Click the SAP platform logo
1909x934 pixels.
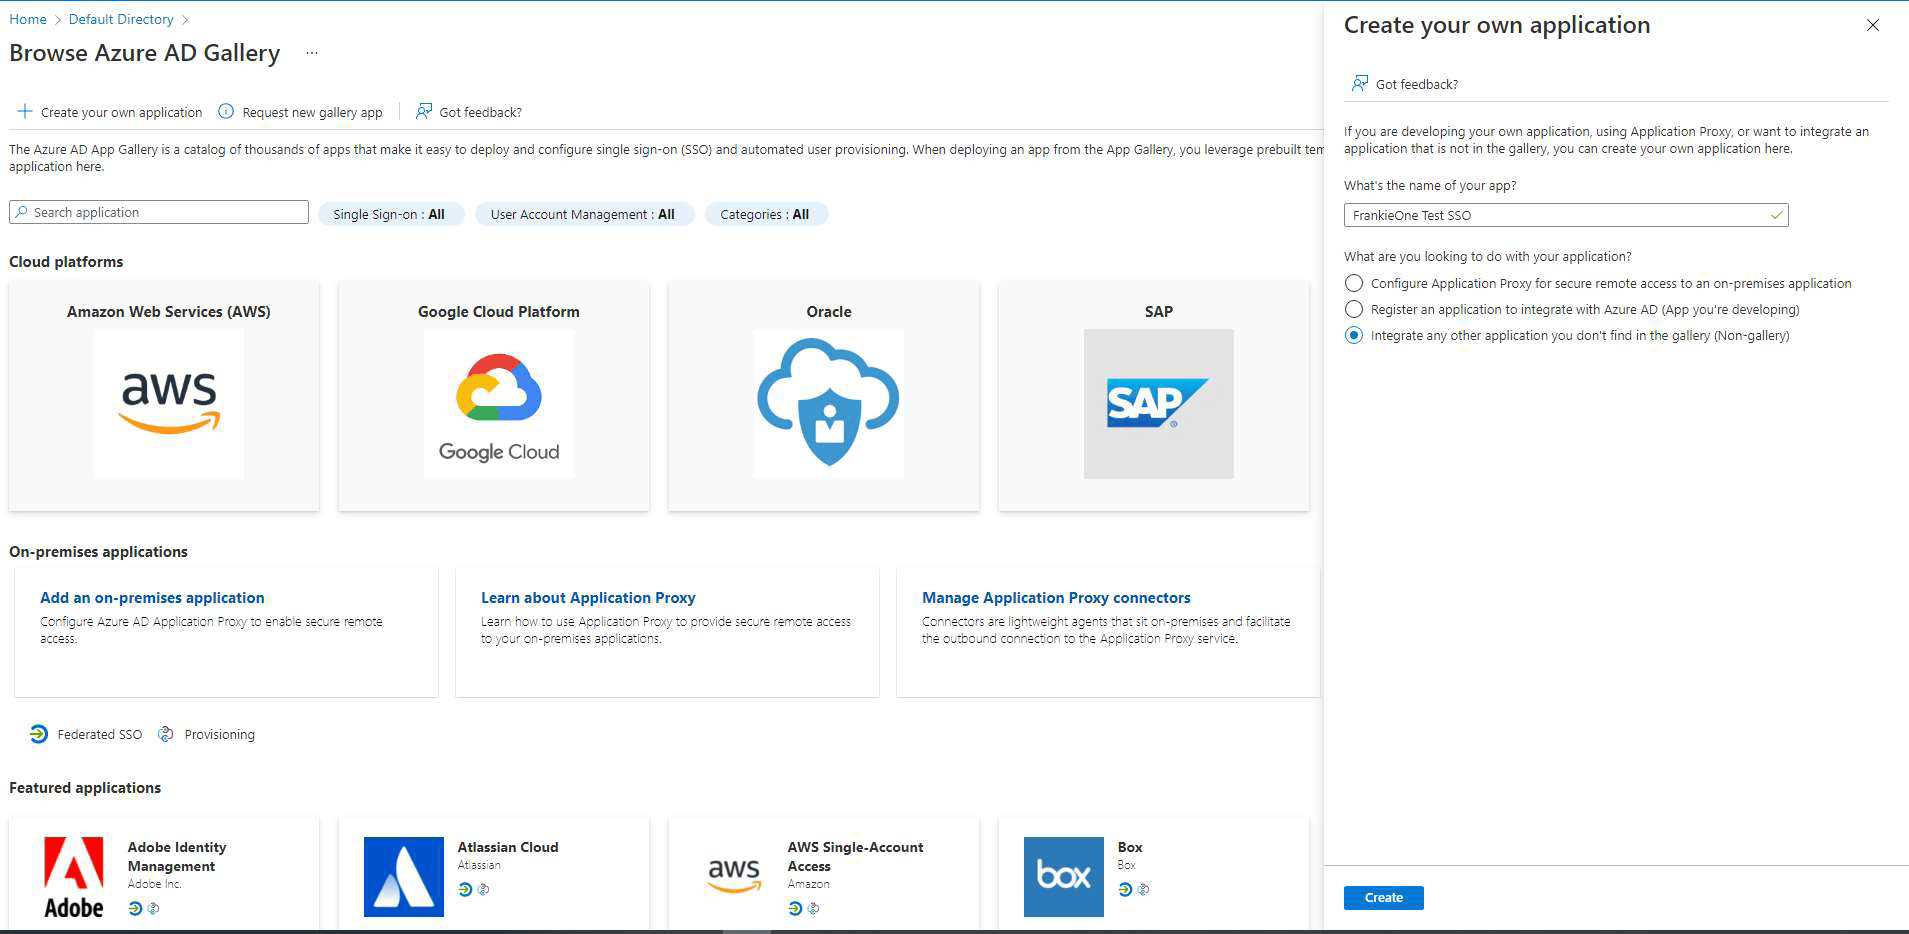[1157, 404]
